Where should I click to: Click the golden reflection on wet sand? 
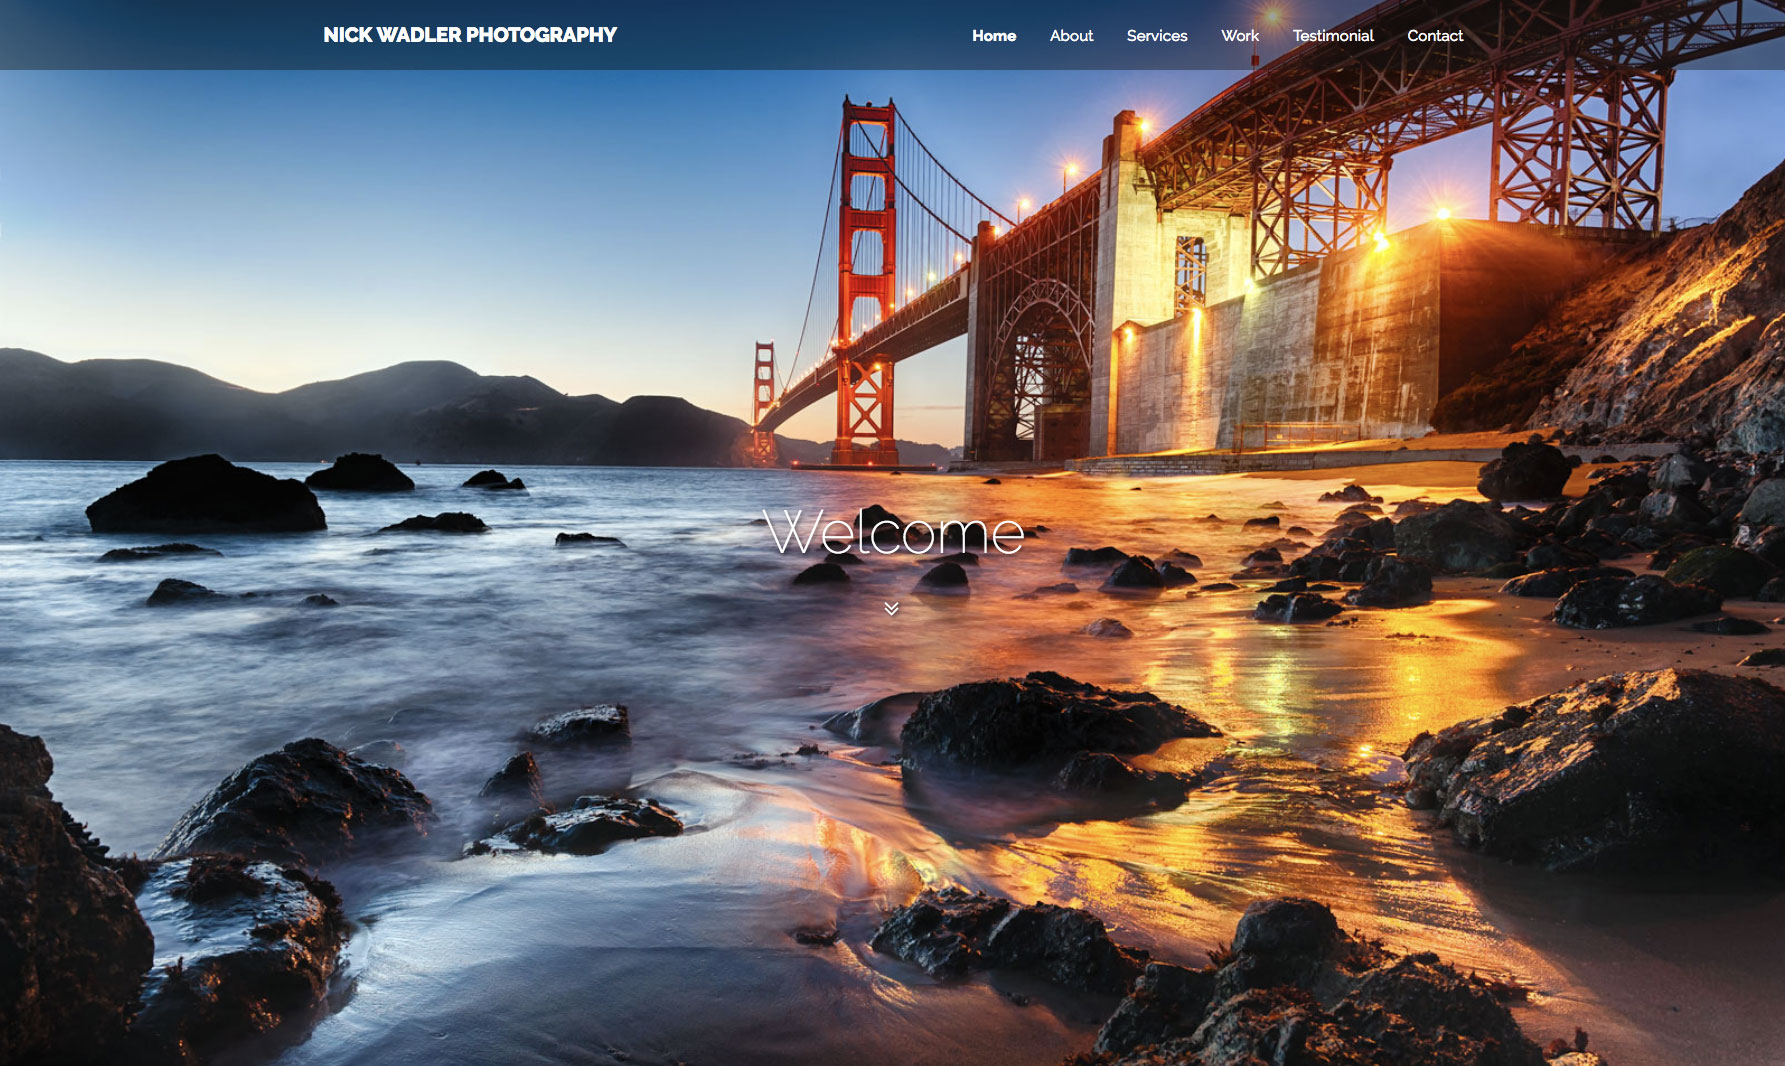(1280, 680)
